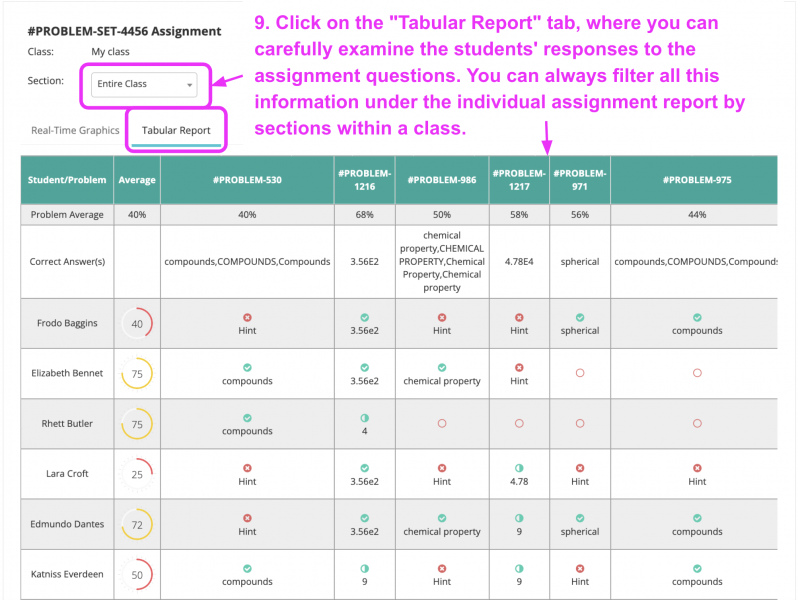Click Frodo Baggins' green check for #PROBLEM-1216
Screen dimensions: 798x600
(365, 318)
